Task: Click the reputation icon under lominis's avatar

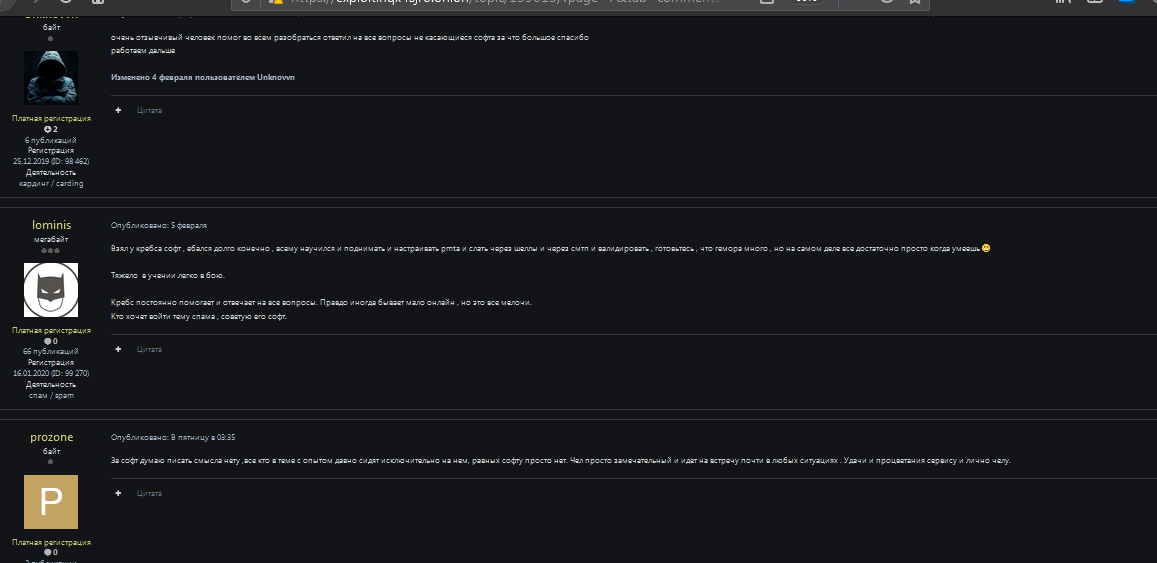Action: 46,341
